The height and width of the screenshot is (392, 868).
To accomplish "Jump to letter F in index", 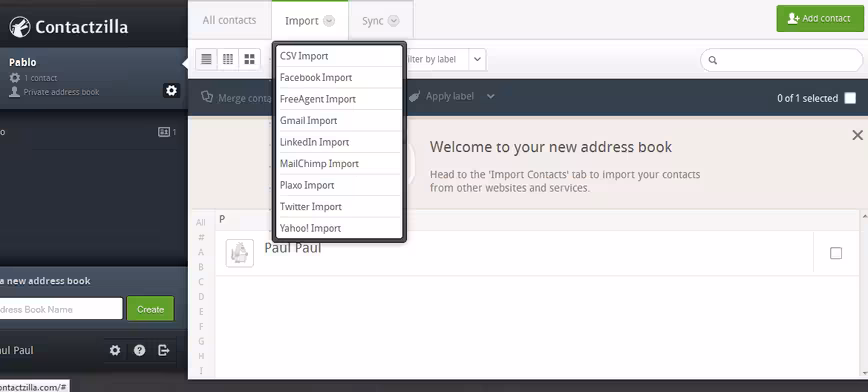I will point(201,327).
